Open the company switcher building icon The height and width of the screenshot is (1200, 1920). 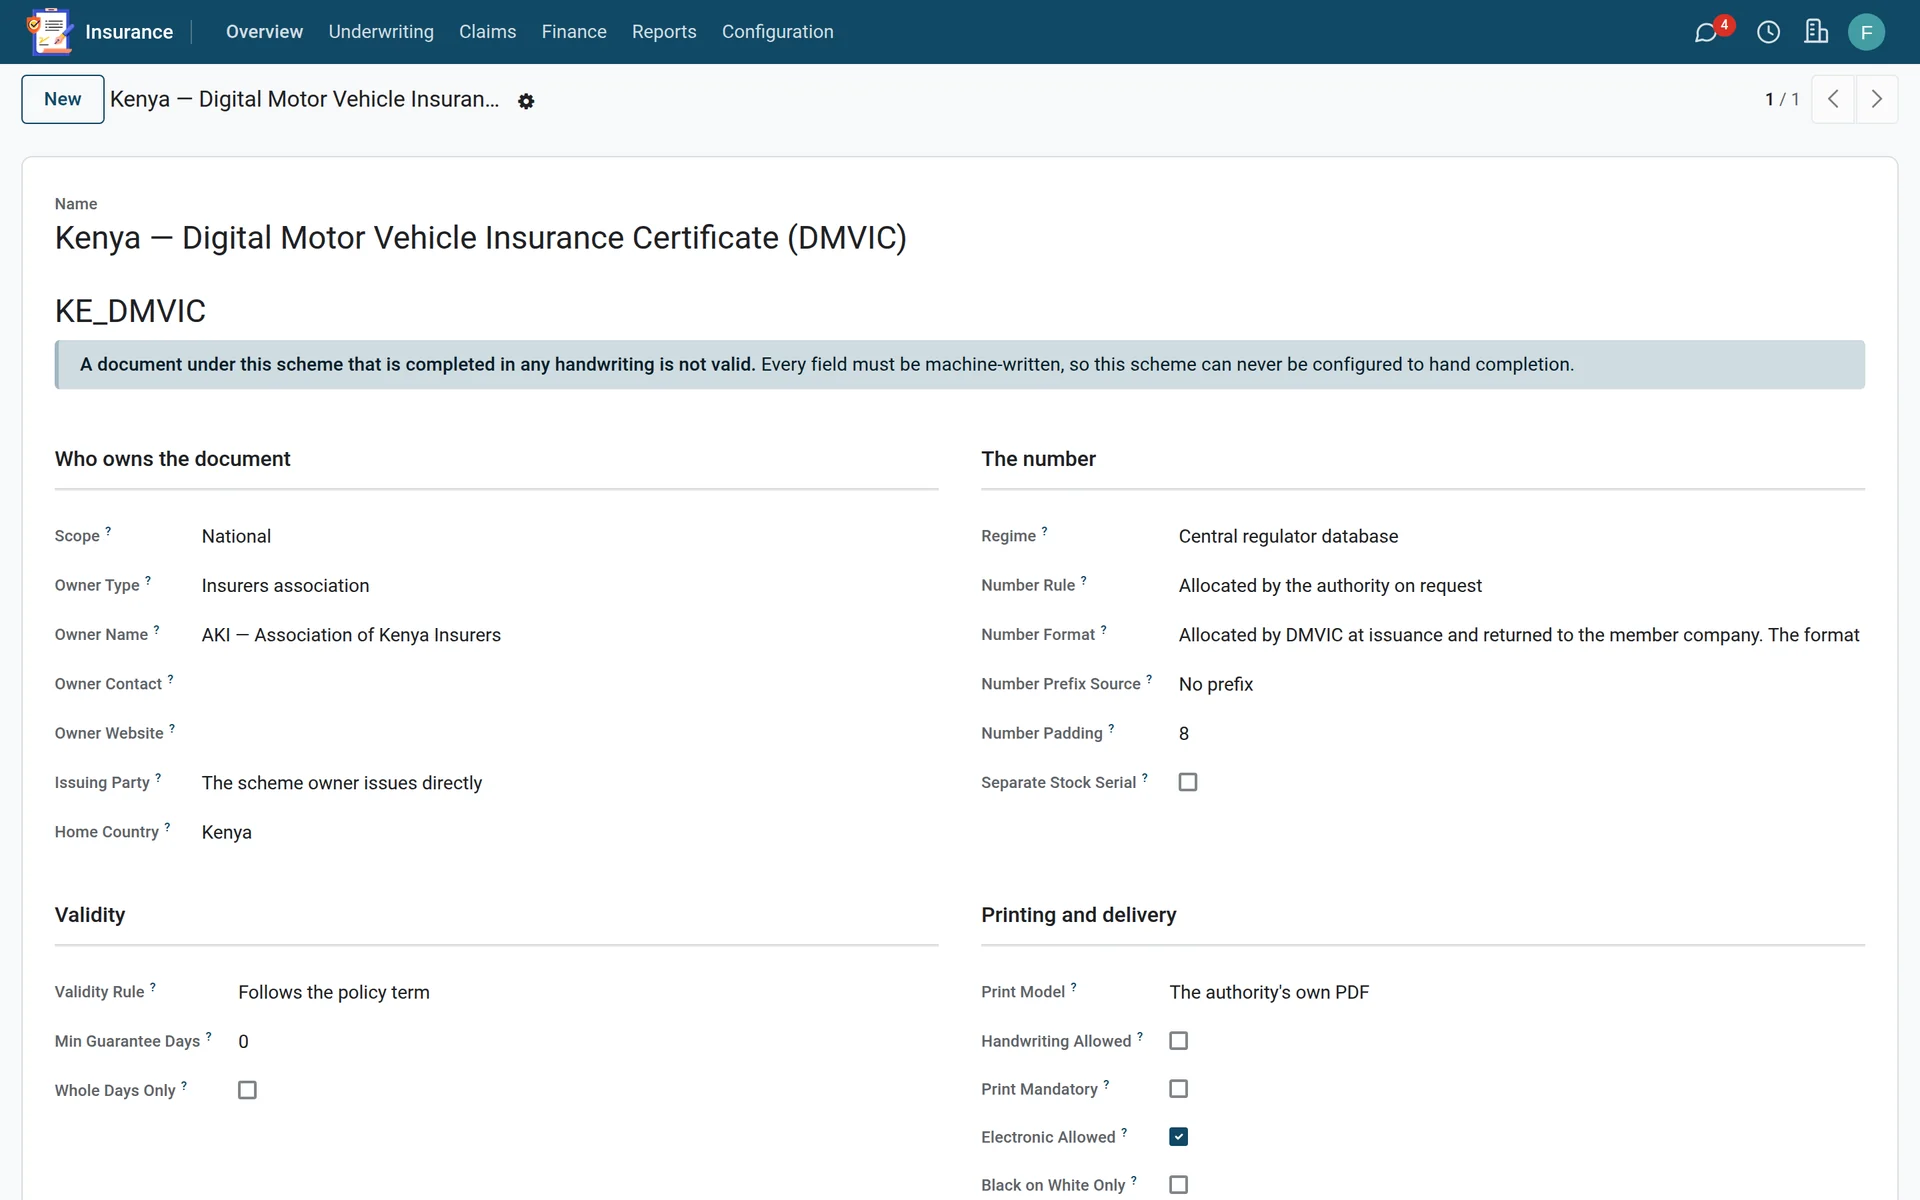click(x=1816, y=32)
